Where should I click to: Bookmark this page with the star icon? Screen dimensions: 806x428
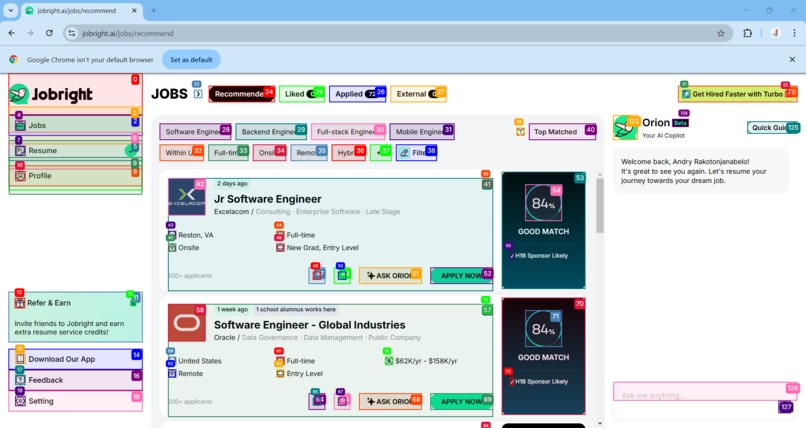coord(721,33)
